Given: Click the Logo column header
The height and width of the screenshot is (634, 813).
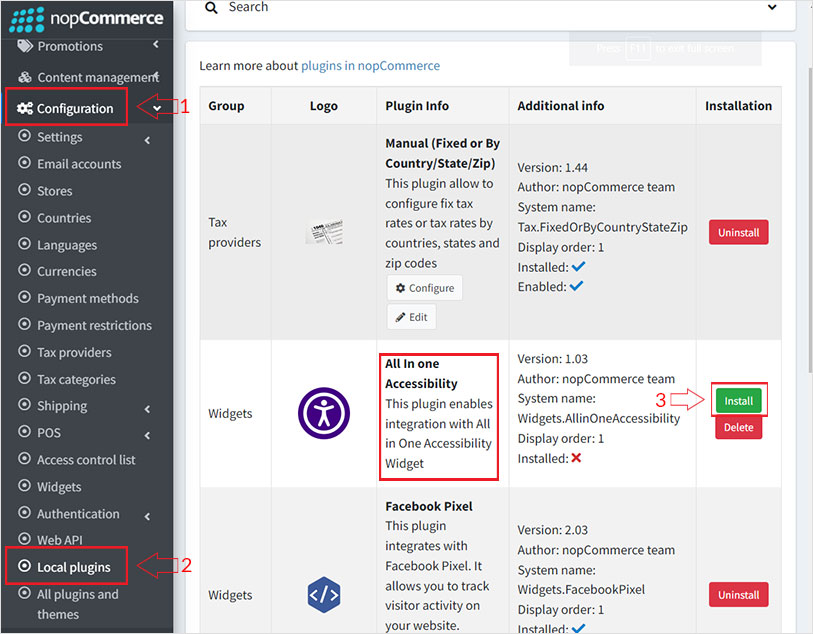Looking at the screenshot, I should click(324, 106).
